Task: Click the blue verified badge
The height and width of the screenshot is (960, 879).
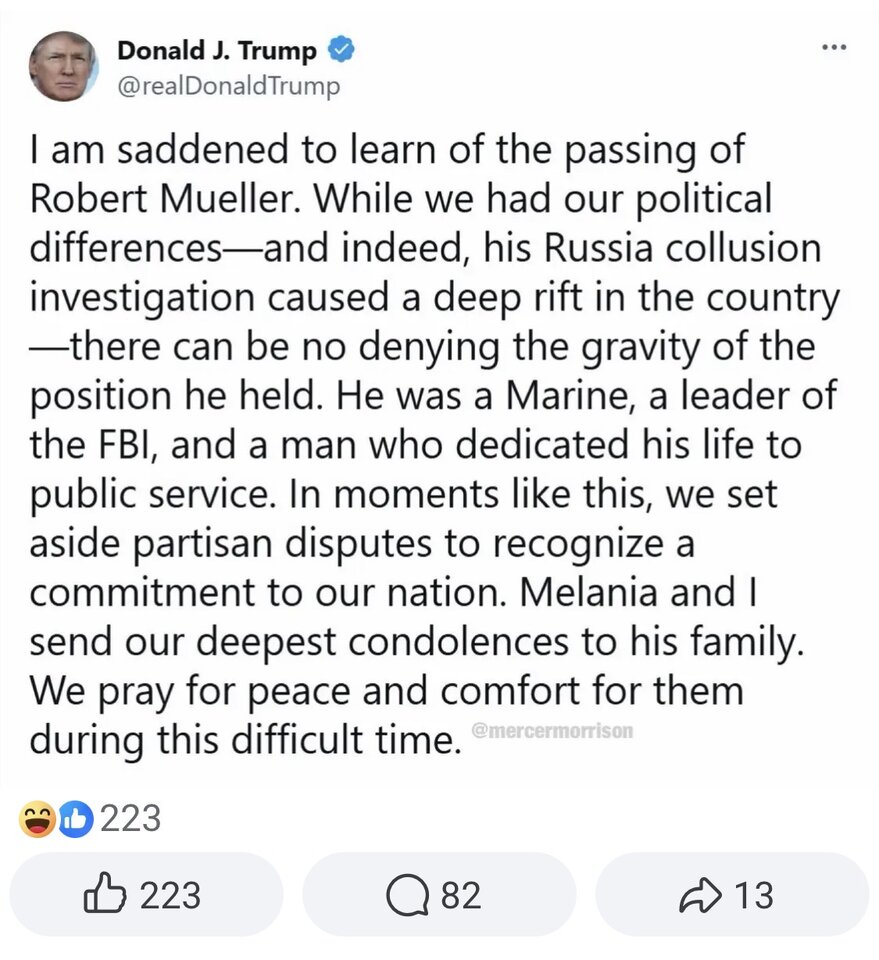Action: pyautogui.click(x=341, y=50)
